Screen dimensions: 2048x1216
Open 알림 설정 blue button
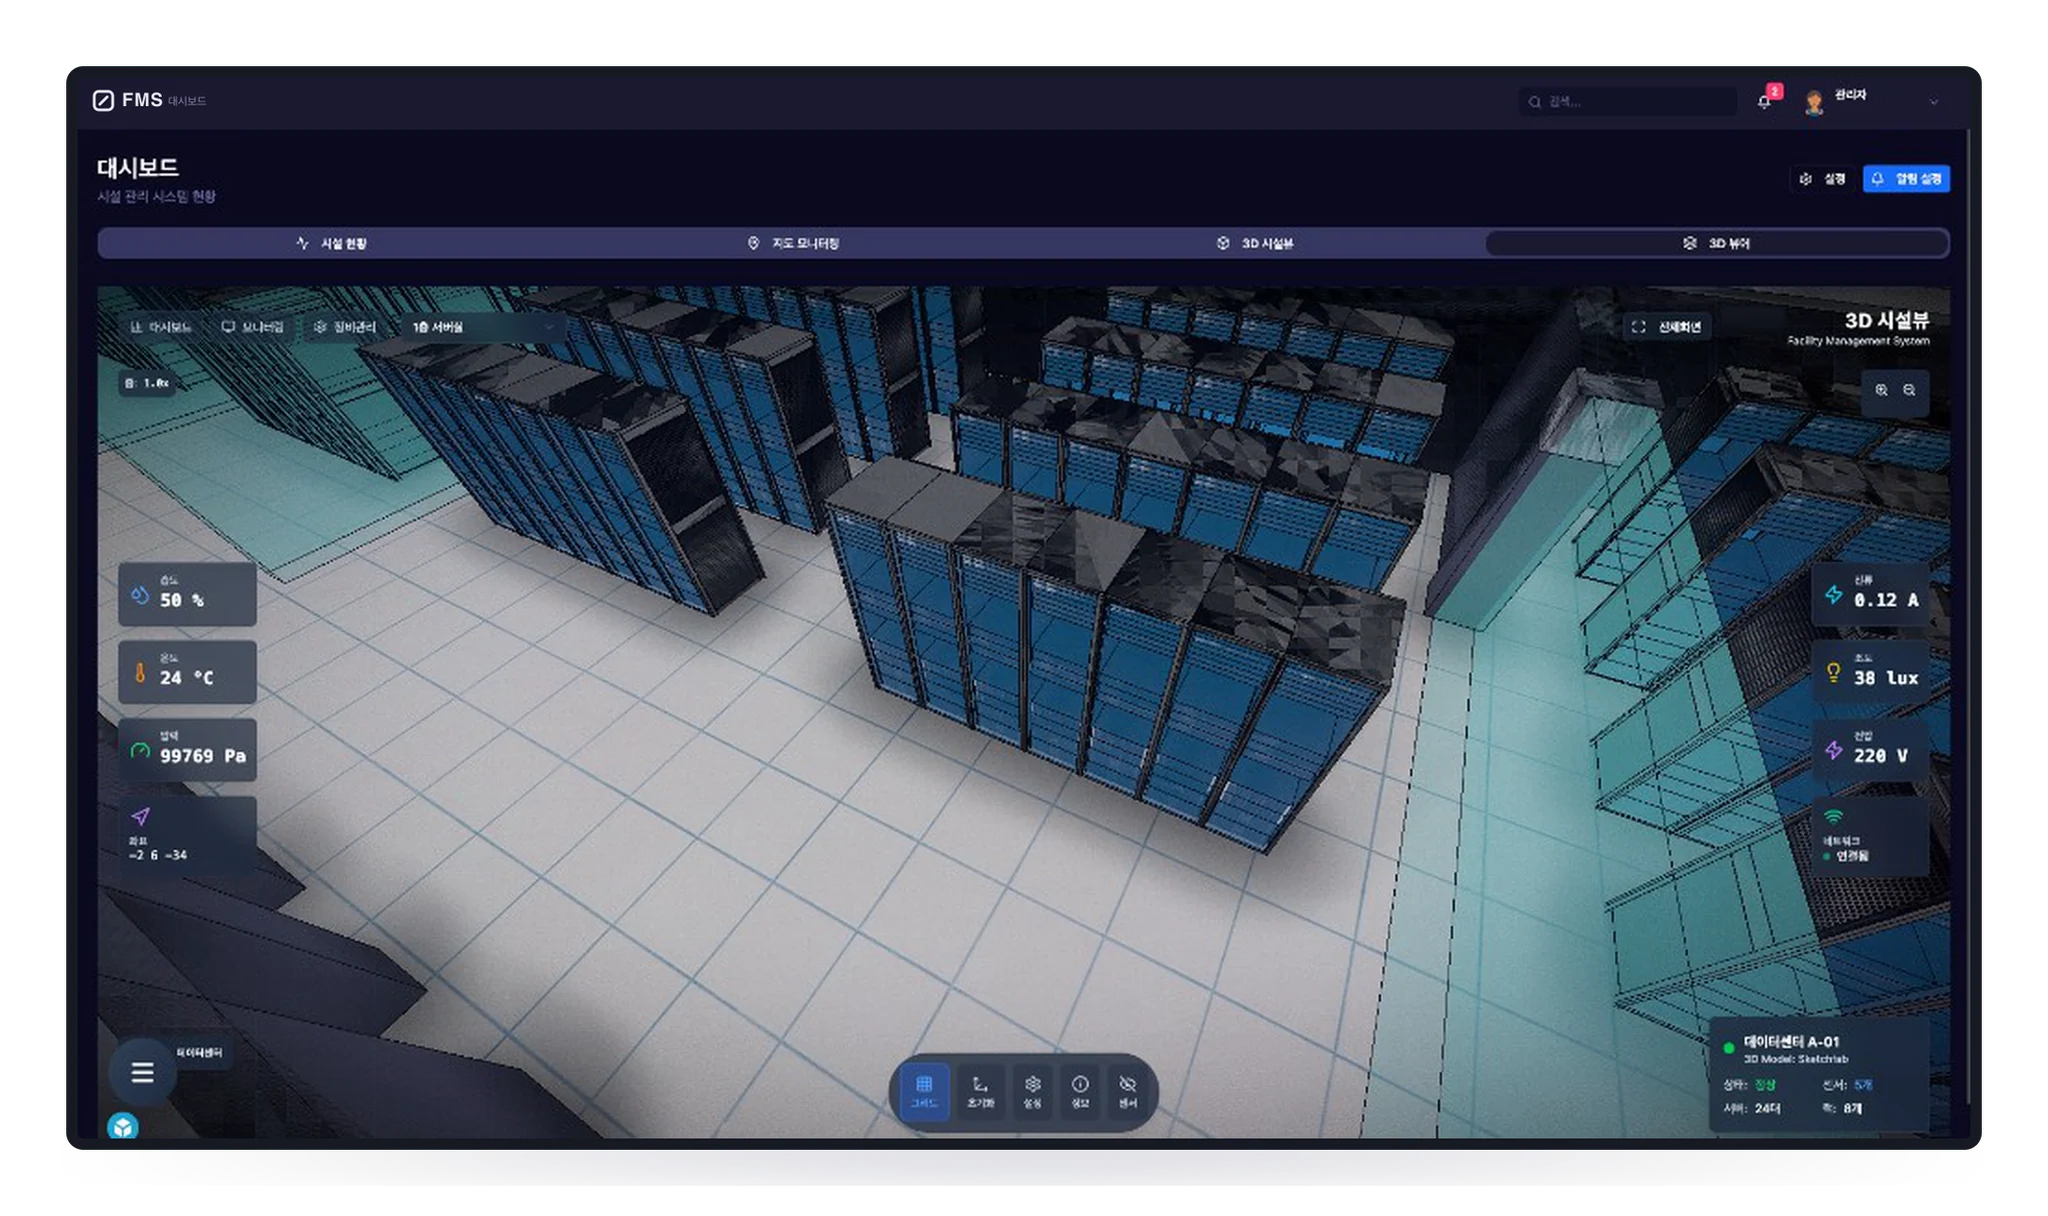tap(1906, 179)
